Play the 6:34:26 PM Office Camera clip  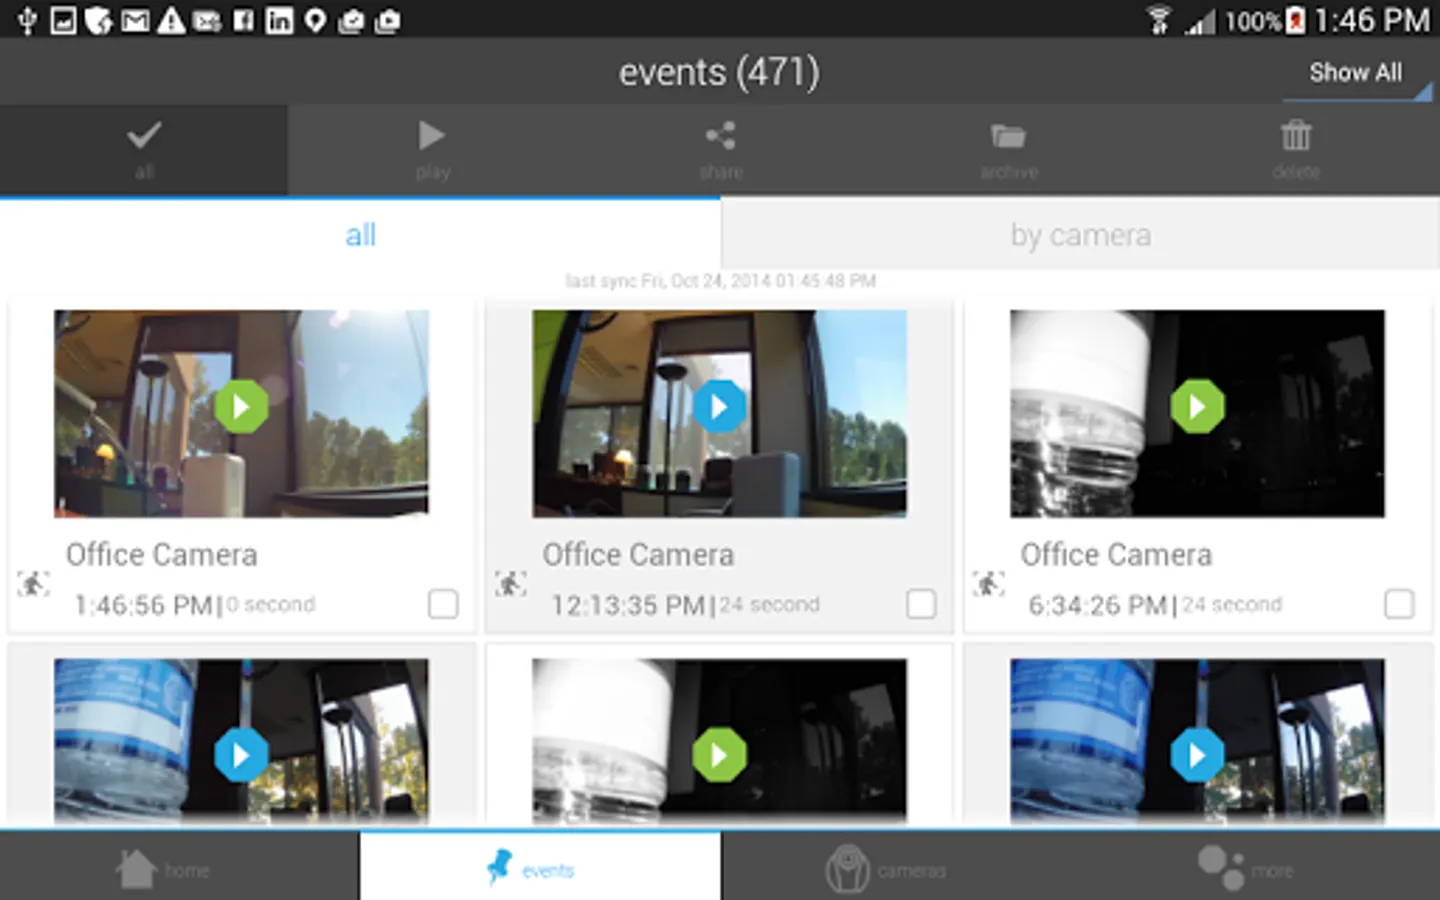coord(1197,407)
